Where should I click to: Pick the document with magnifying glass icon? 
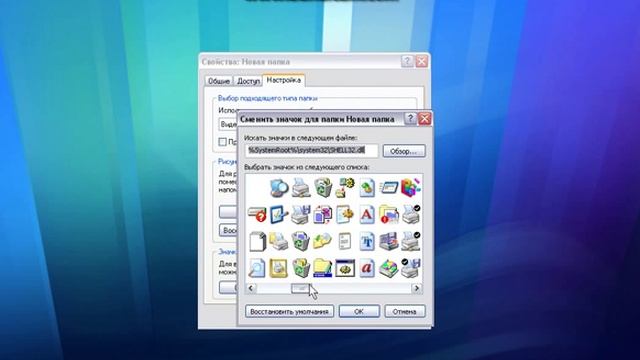click(x=257, y=268)
